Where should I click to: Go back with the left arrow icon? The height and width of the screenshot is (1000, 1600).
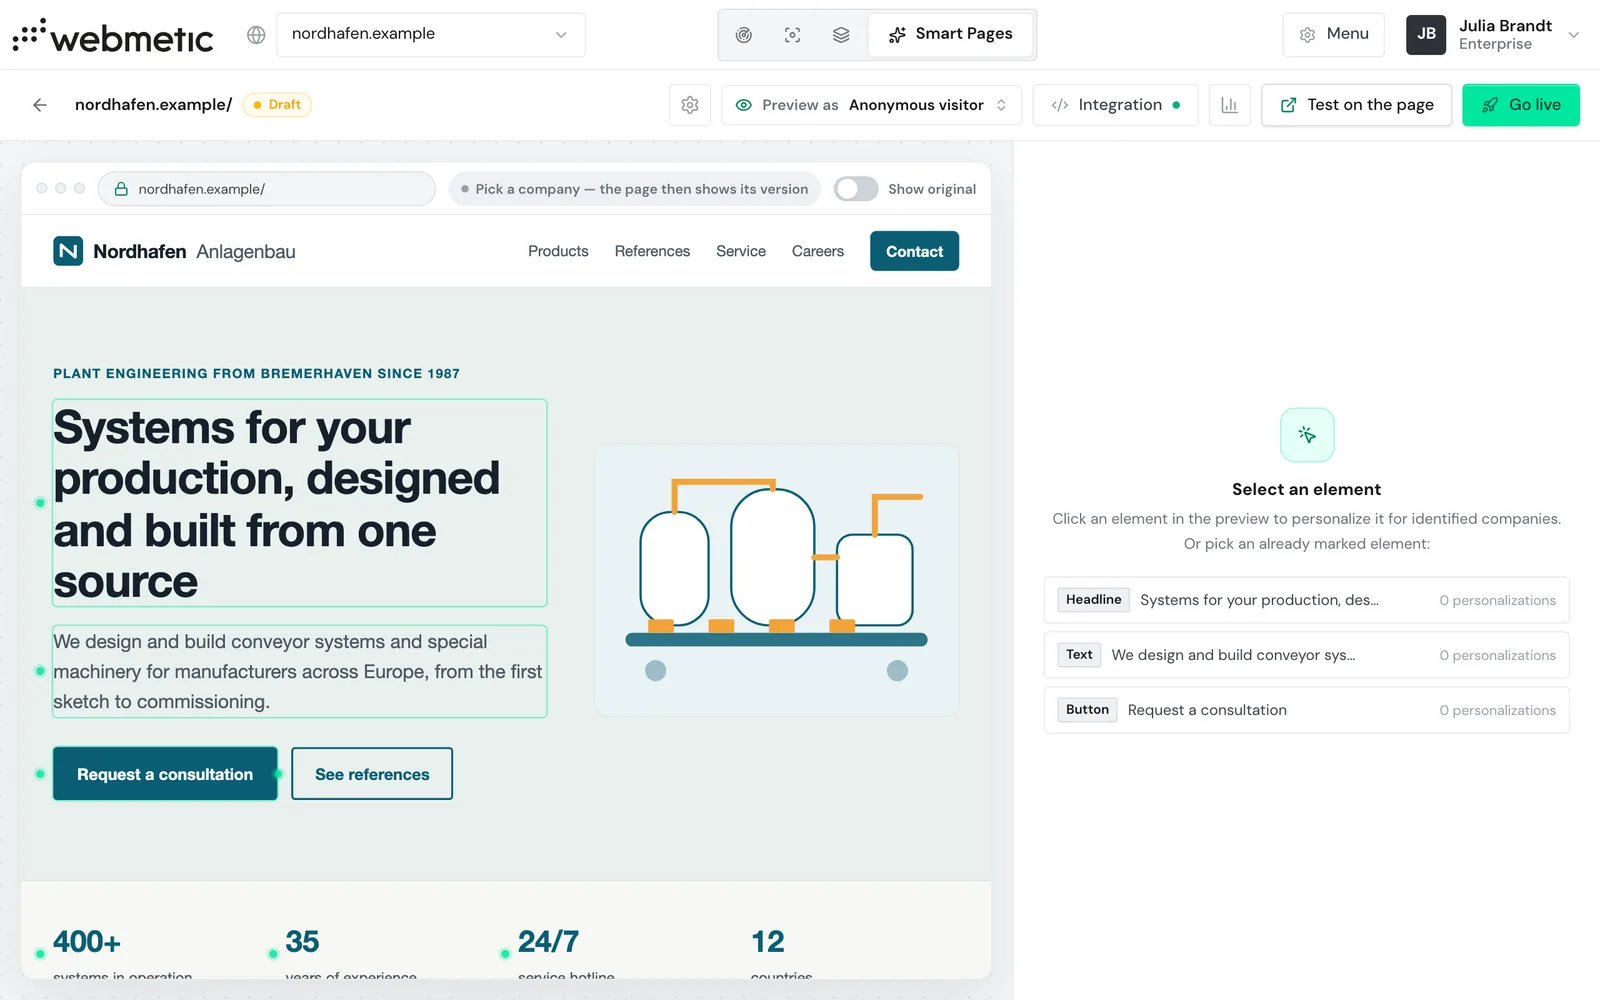point(40,105)
